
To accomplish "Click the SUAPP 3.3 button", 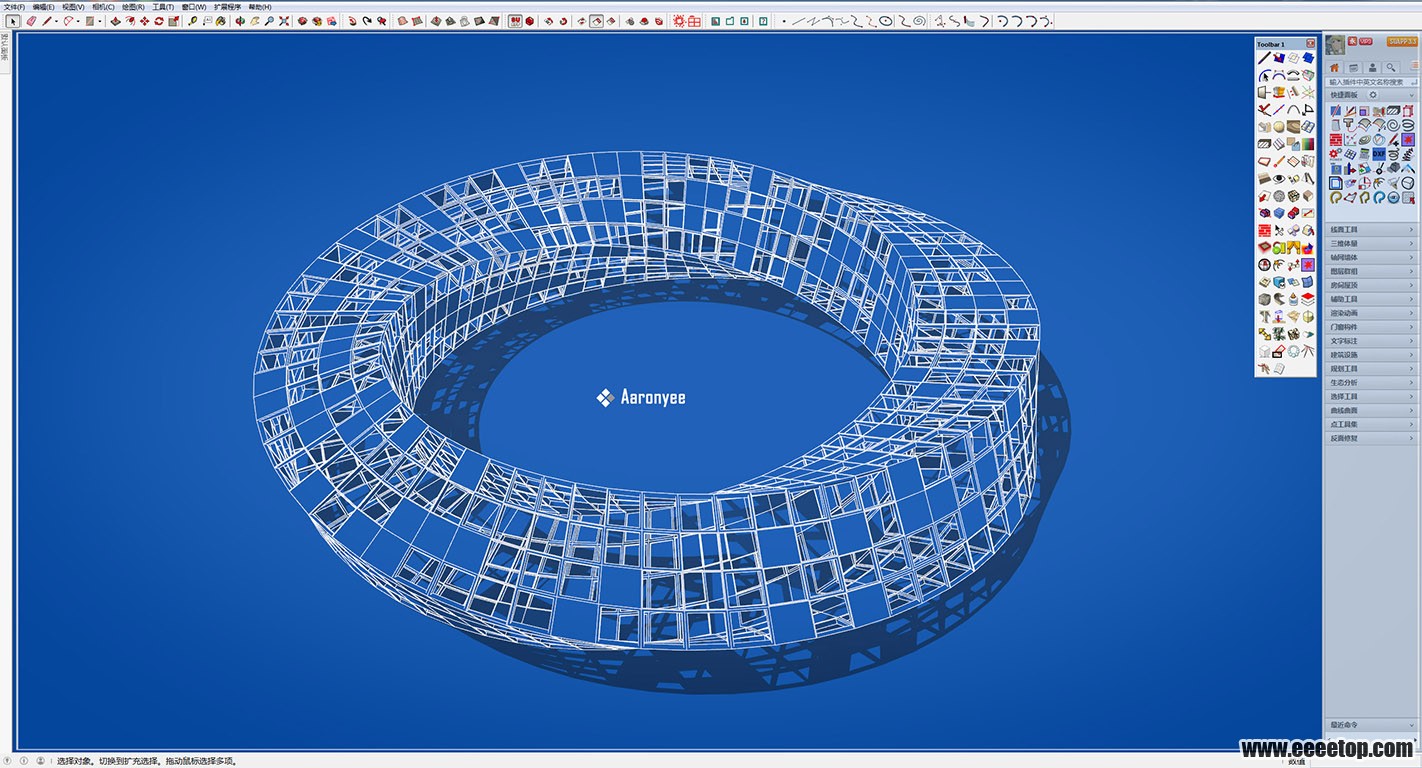I will pos(1402,41).
